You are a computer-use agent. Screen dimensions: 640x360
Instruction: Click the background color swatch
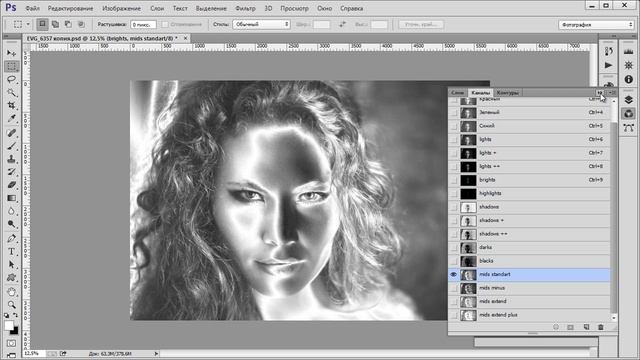pos(15,331)
